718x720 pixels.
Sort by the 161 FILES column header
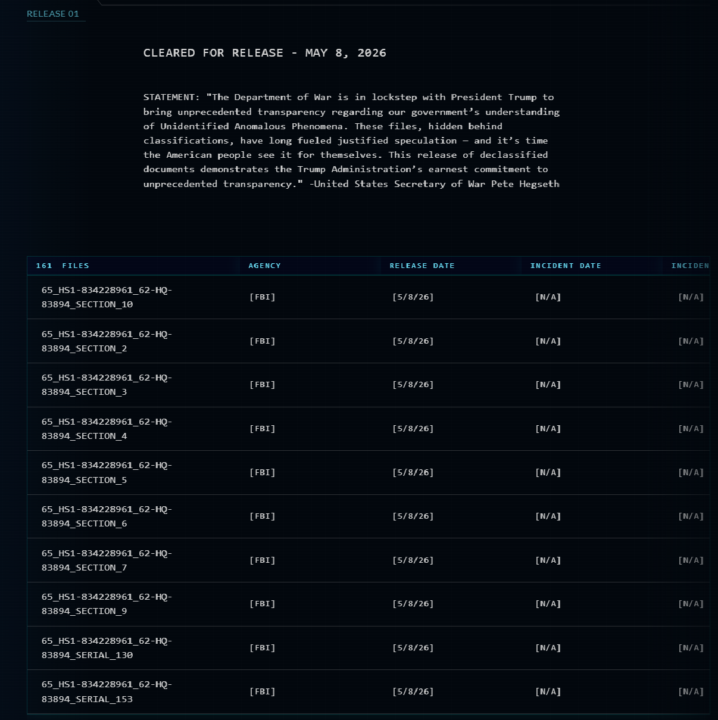tap(62, 265)
